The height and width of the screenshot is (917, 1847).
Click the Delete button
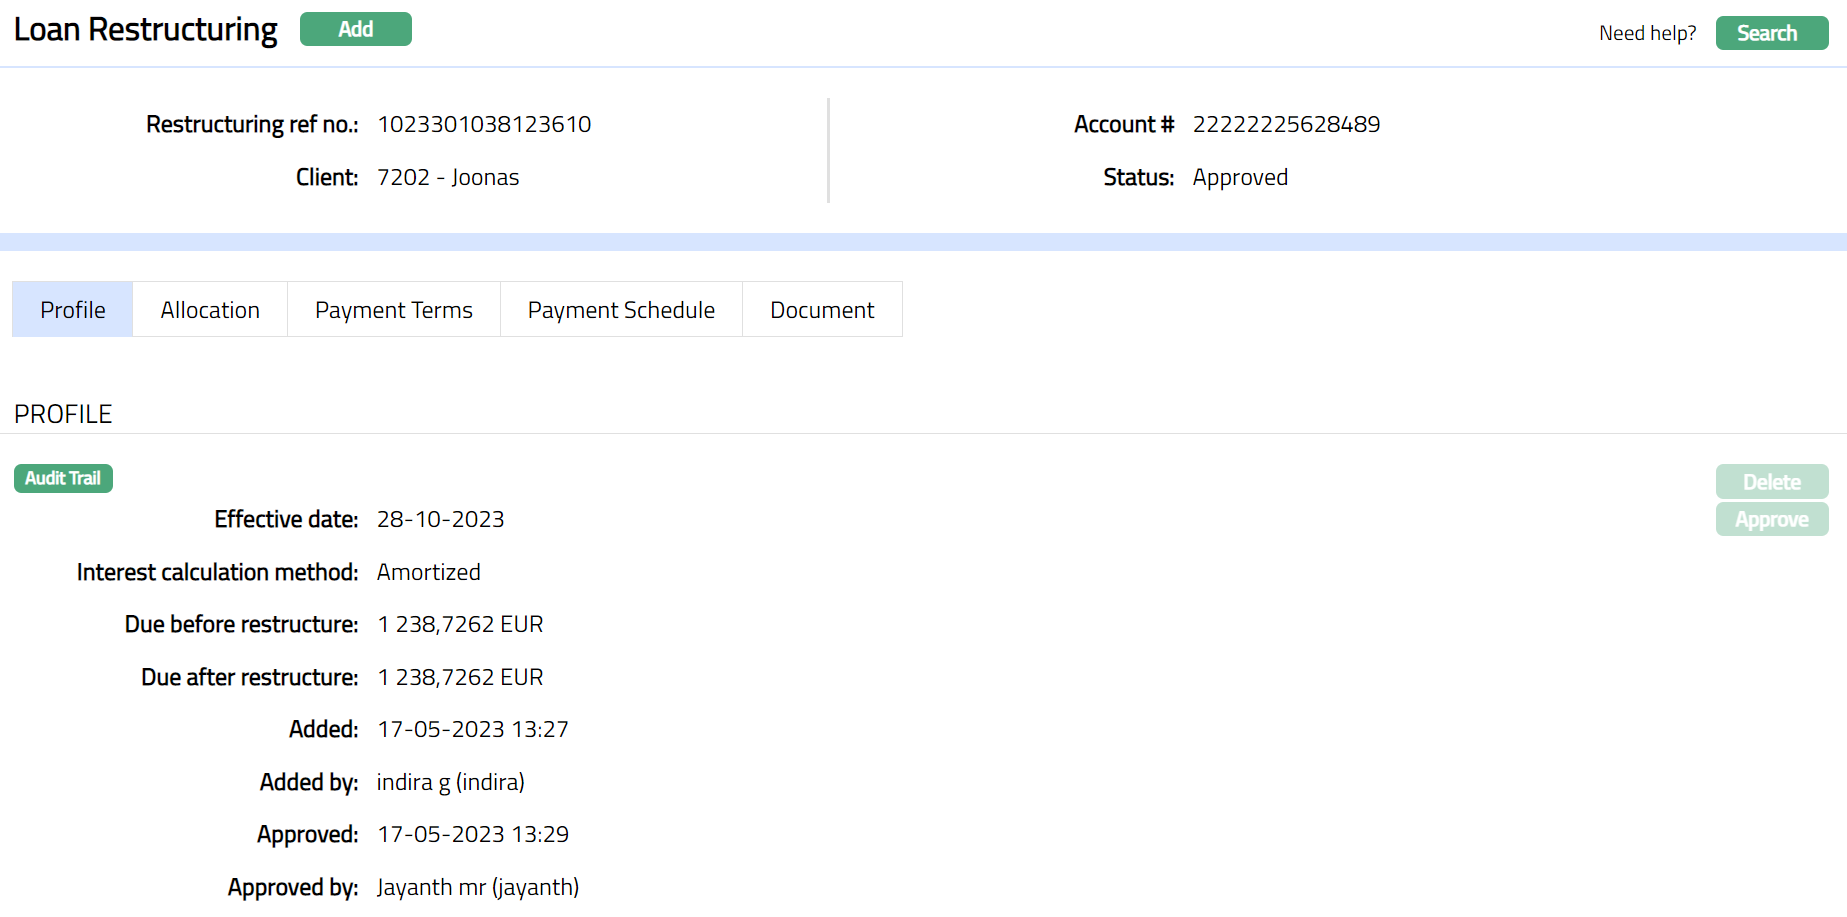(1771, 482)
